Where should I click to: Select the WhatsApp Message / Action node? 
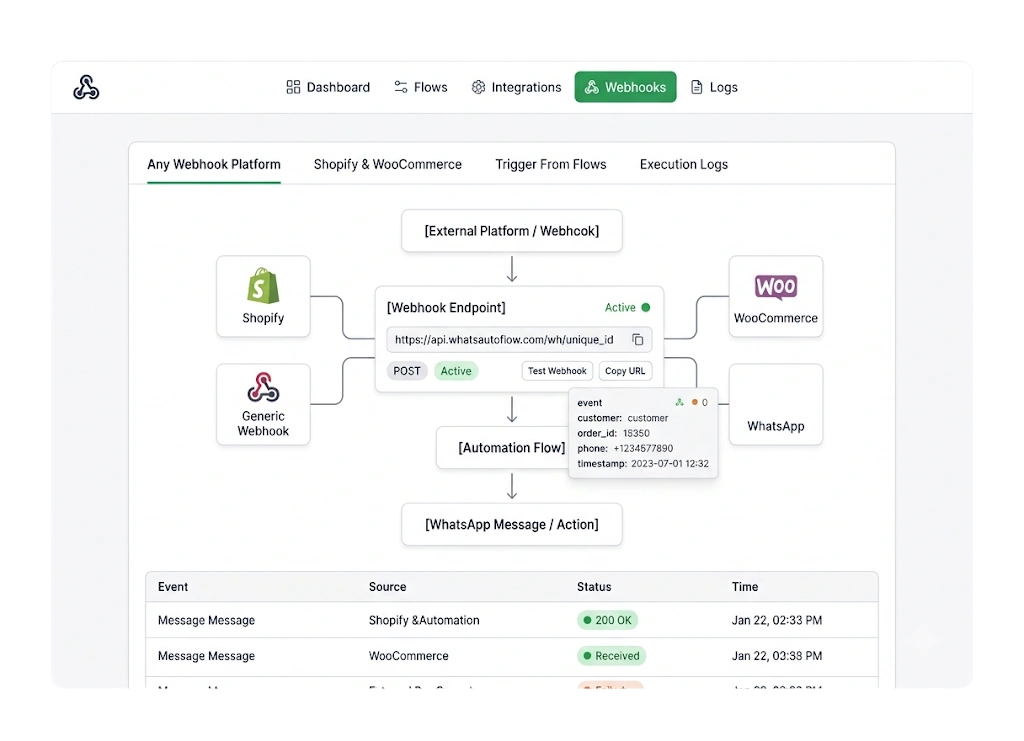click(x=512, y=524)
